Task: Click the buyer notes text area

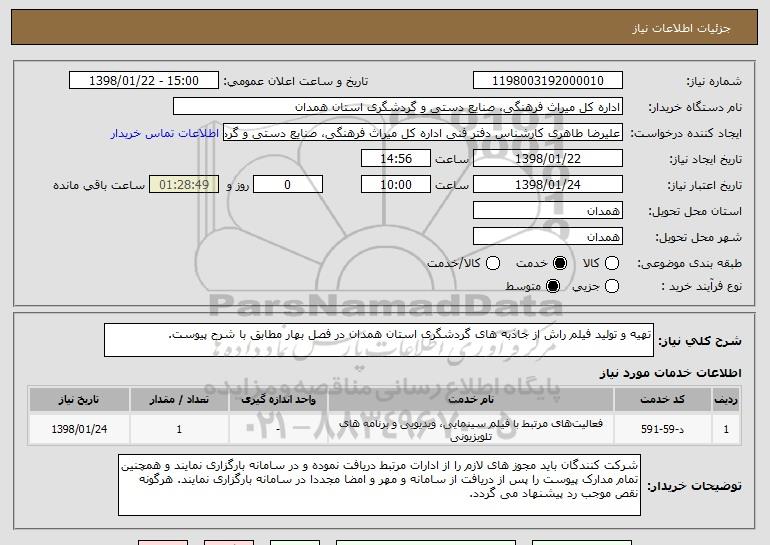Action: [379, 485]
